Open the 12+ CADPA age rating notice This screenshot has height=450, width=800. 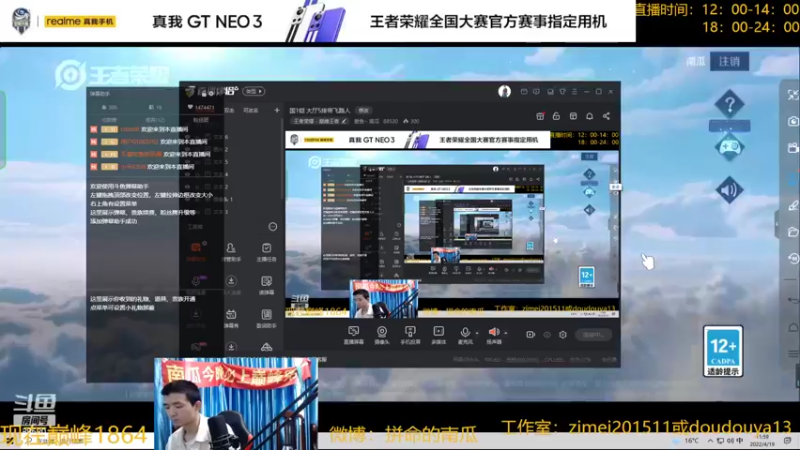722,352
